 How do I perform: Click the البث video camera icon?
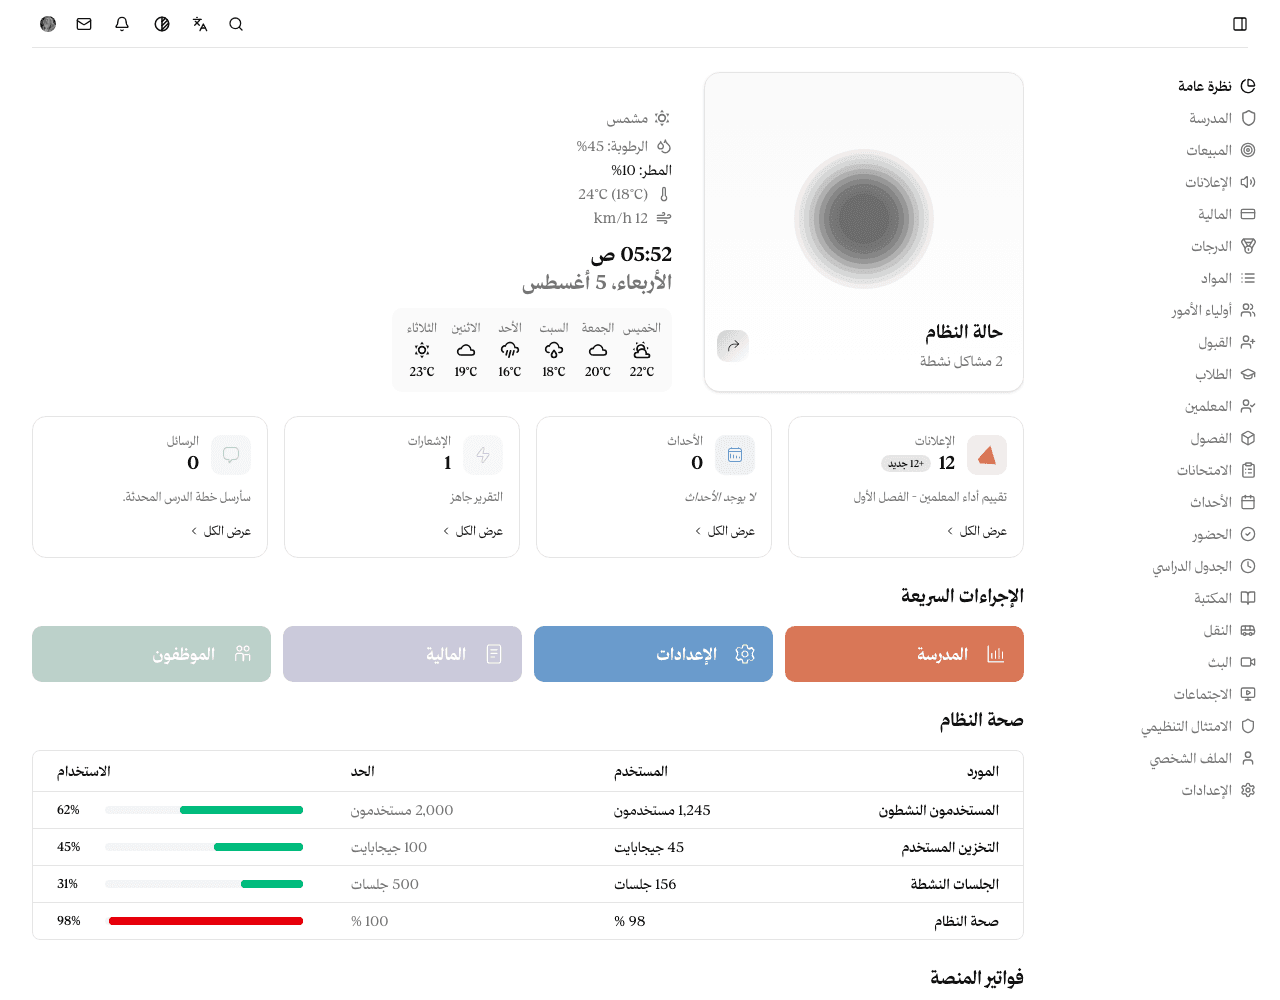[1248, 662]
